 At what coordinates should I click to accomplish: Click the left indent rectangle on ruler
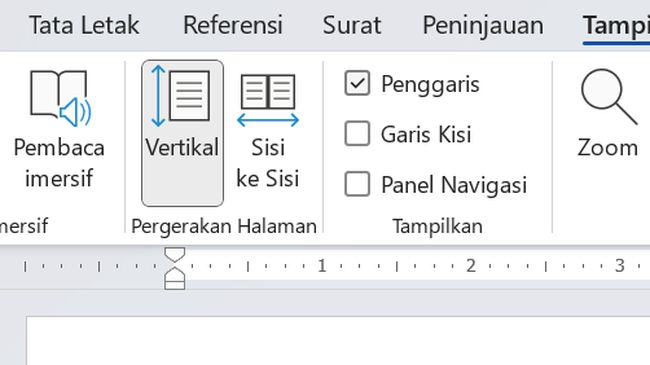pos(175,285)
